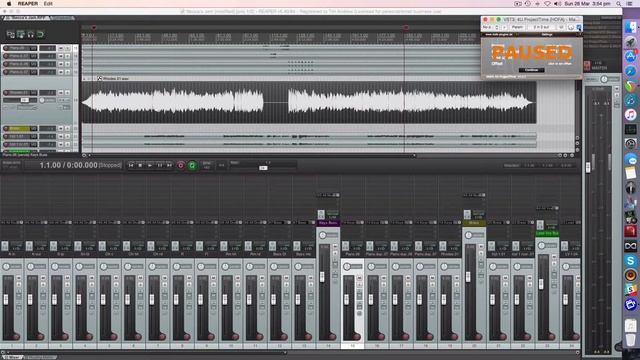The width and height of the screenshot is (640, 360).
Task: Record-arm the yellow Brass track
Action: coord(6,129)
